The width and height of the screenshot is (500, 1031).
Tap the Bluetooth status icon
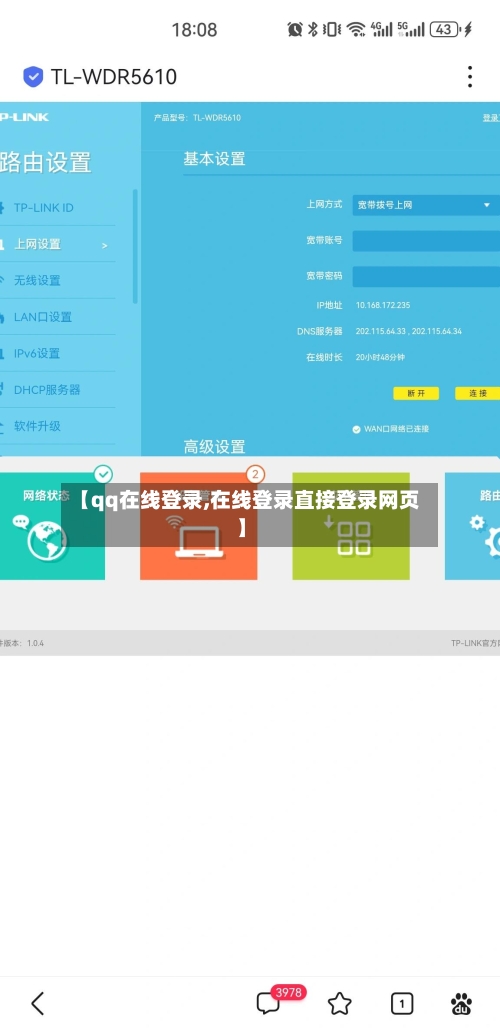point(313,29)
